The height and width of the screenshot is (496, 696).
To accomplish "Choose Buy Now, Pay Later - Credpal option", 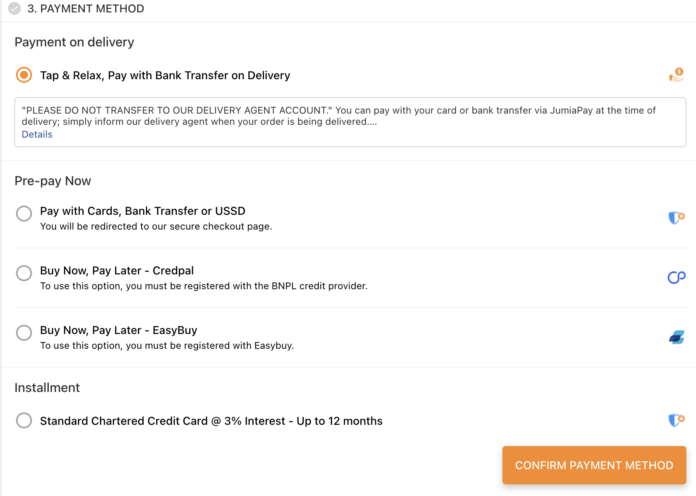I will (24, 273).
